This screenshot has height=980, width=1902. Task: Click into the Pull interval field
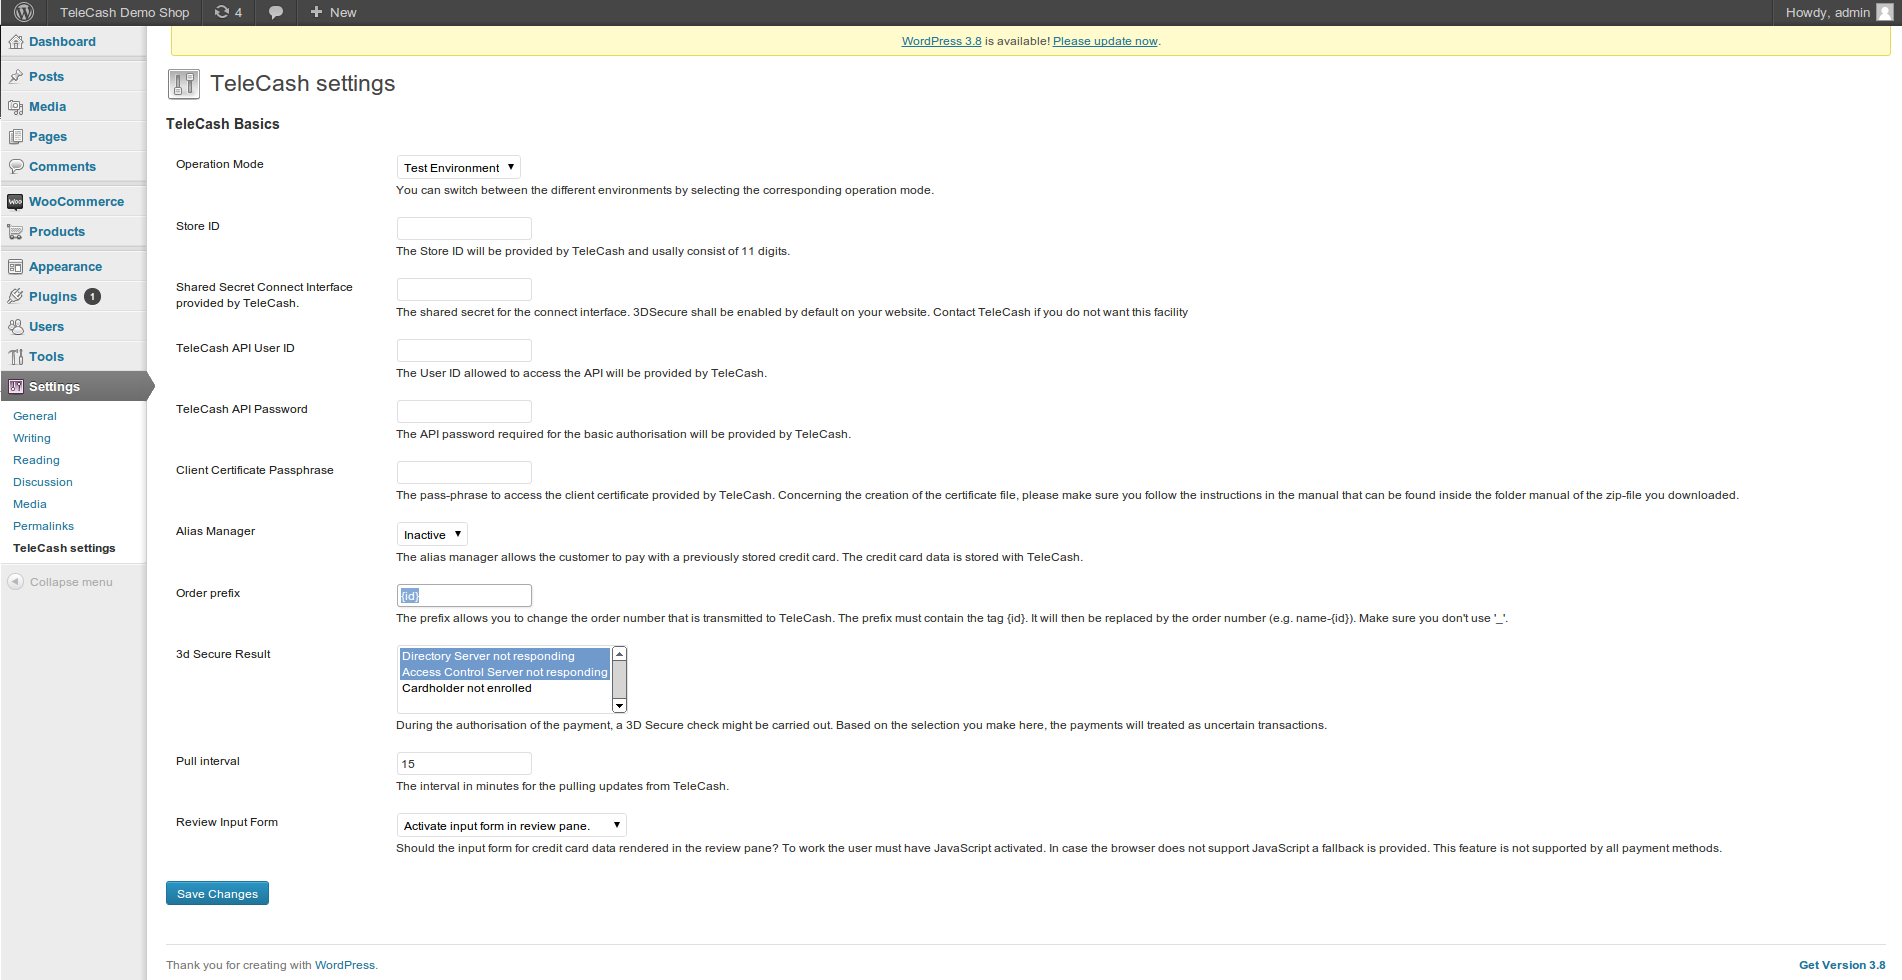point(464,763)
